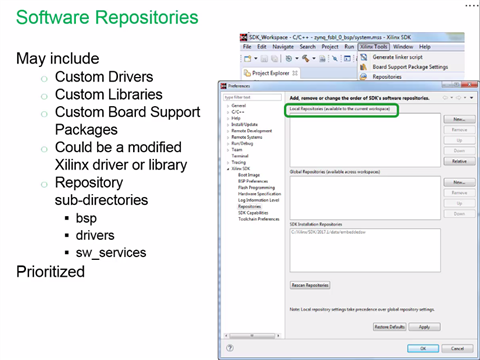Expand the General preferences tree node

click(x=228, y=106)
